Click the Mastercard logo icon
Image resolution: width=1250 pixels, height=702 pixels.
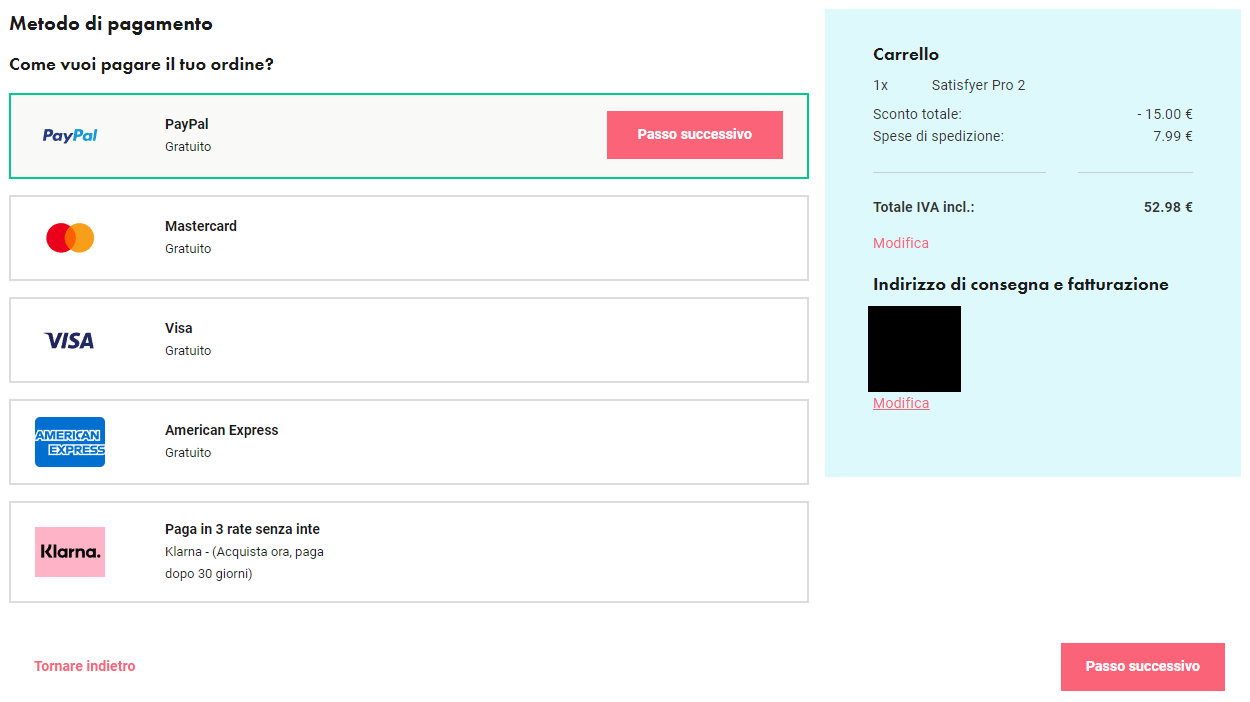(x=70, y=238)
